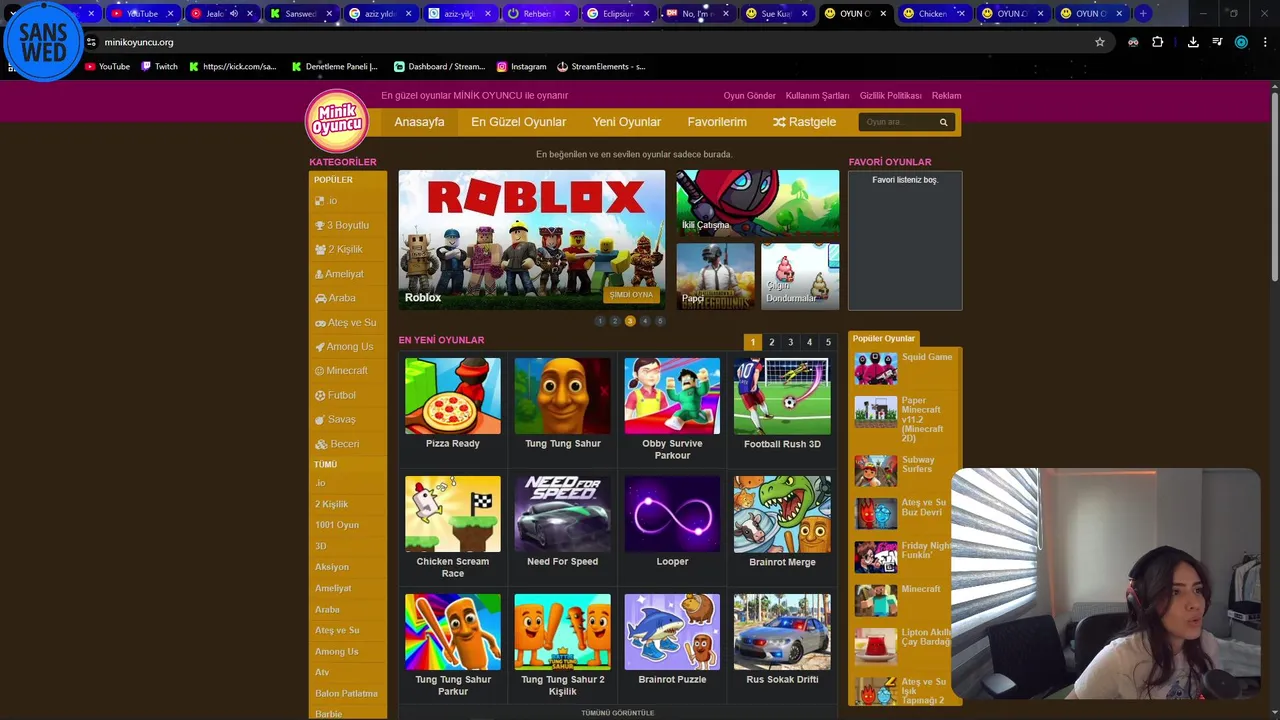Viewport: 1280px width, 720px height.
Task: Go to page 3 of En Yeni Oyunlar
Action: click(790, 342)
